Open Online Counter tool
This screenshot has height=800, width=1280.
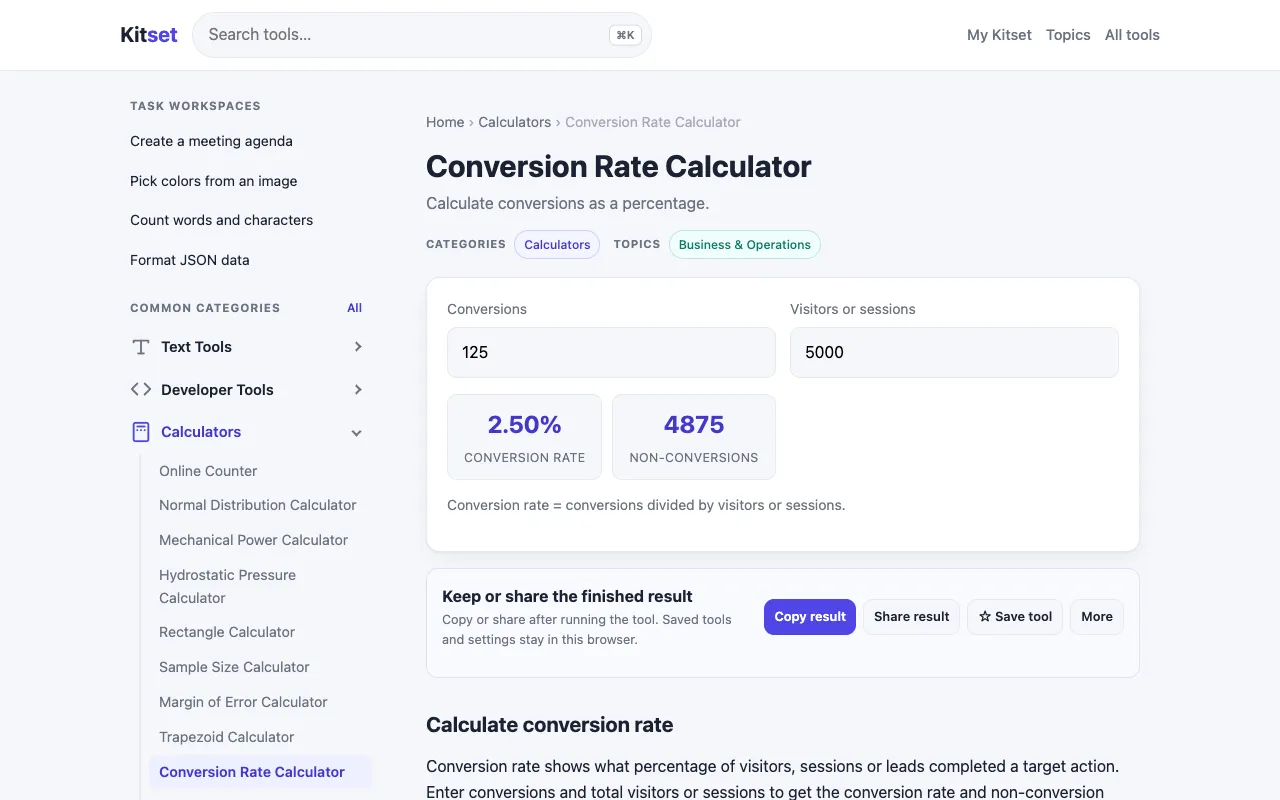click(208, 471)
